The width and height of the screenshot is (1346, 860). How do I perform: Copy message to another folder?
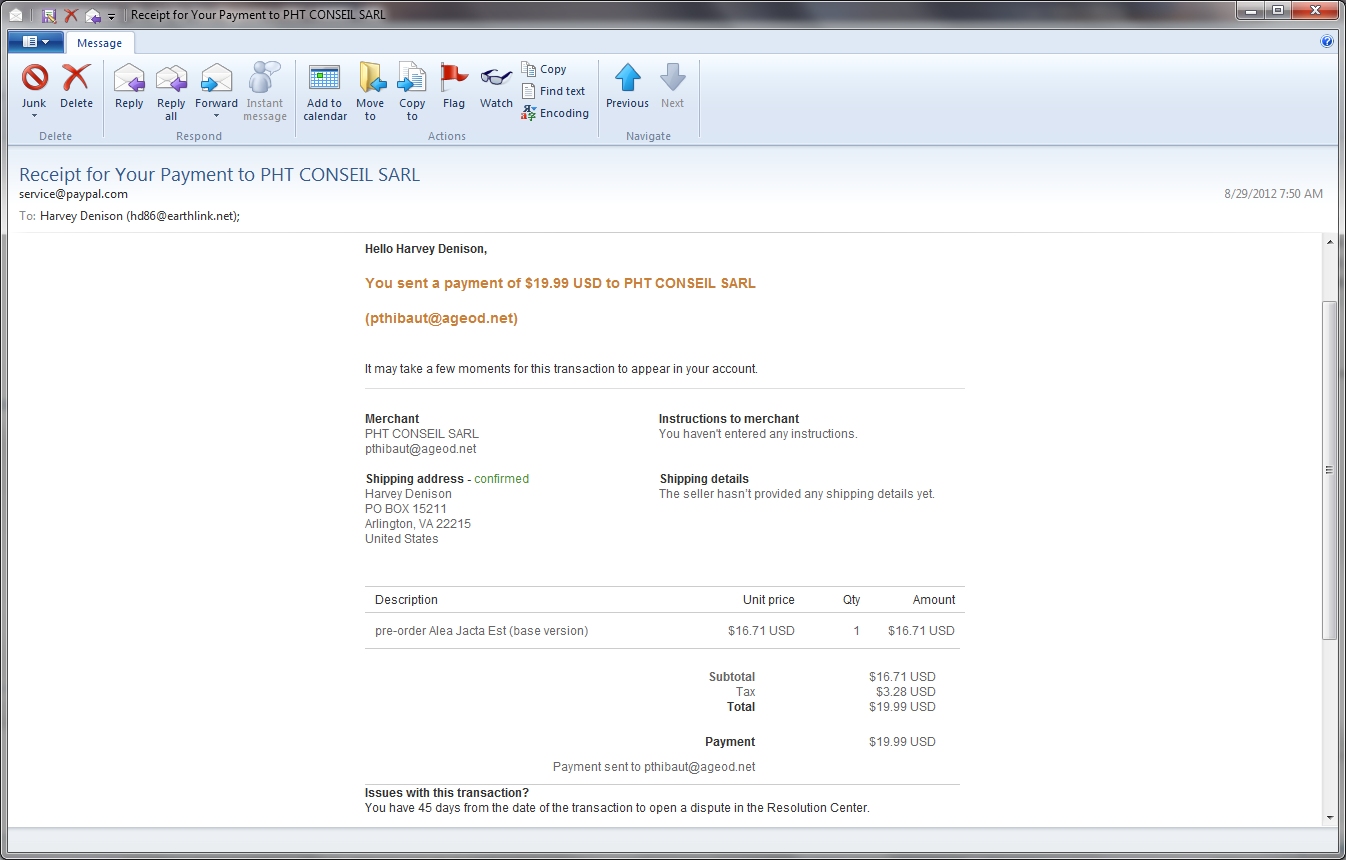pos(412,90)
